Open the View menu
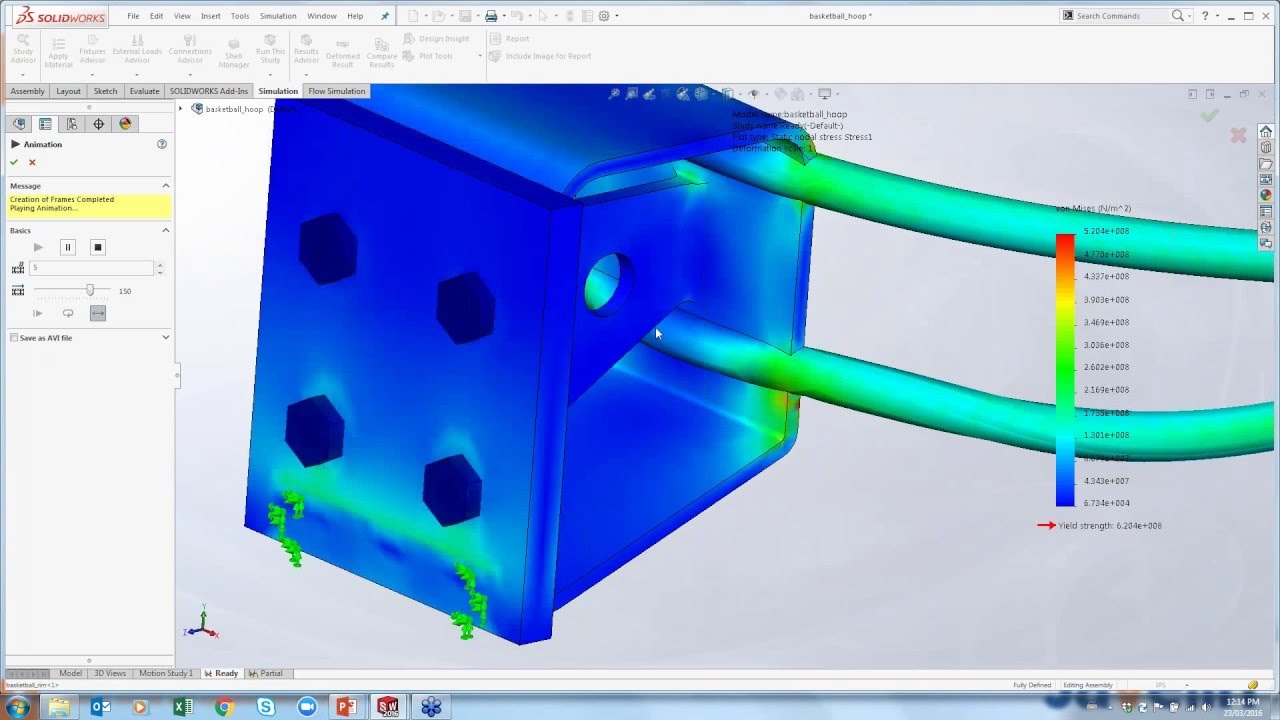 pyautogui.click(x=182, y=16)
